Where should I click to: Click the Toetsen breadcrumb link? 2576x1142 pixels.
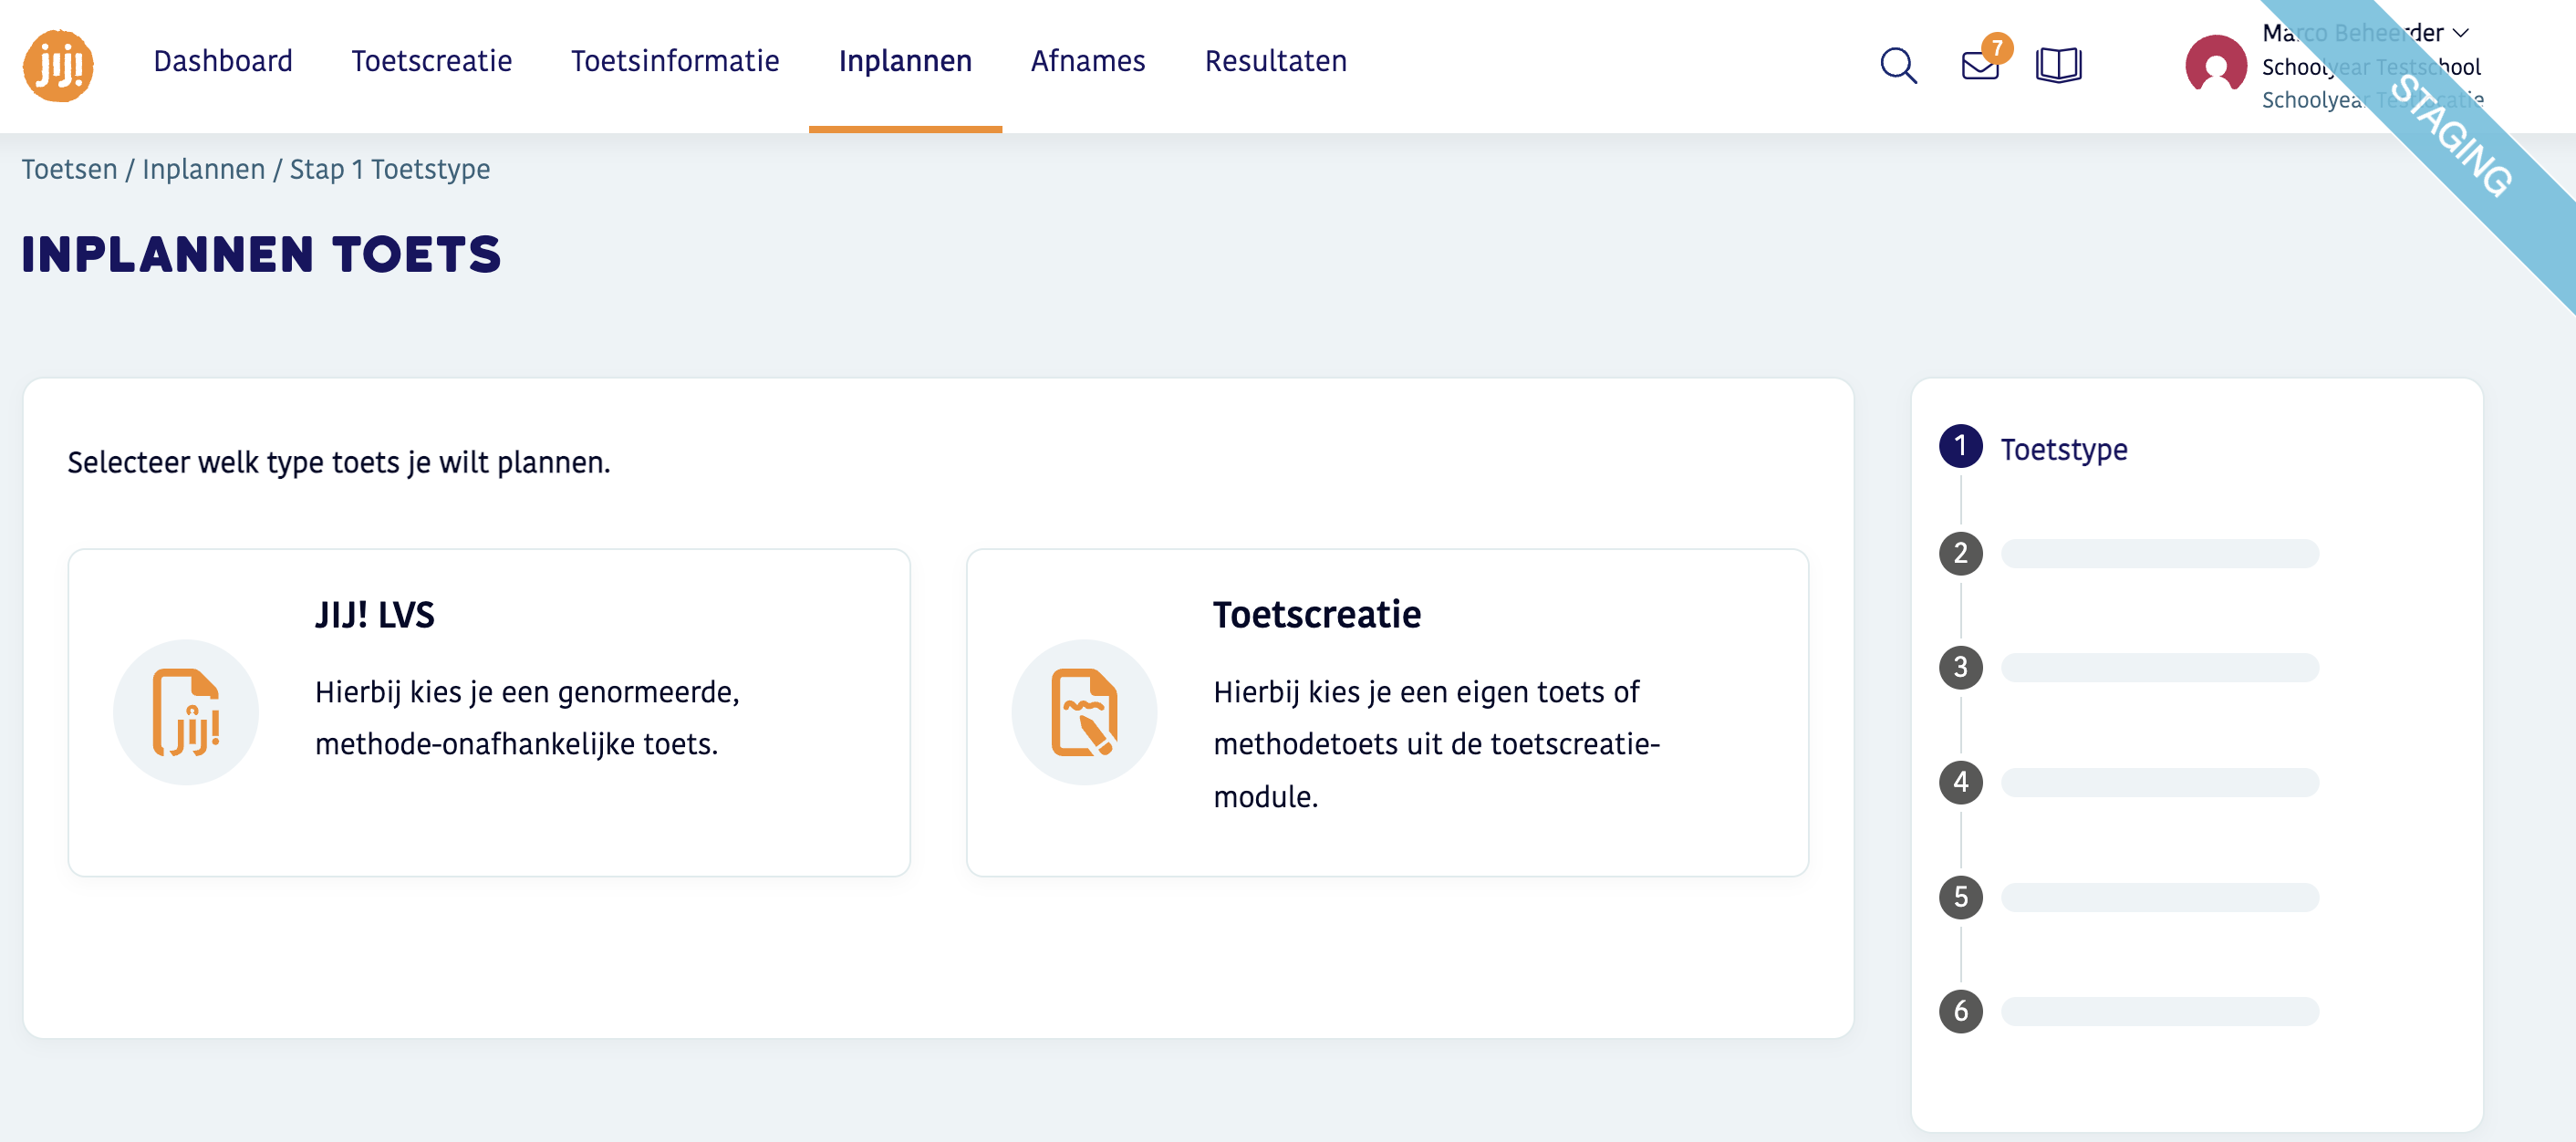coord(69,169)
